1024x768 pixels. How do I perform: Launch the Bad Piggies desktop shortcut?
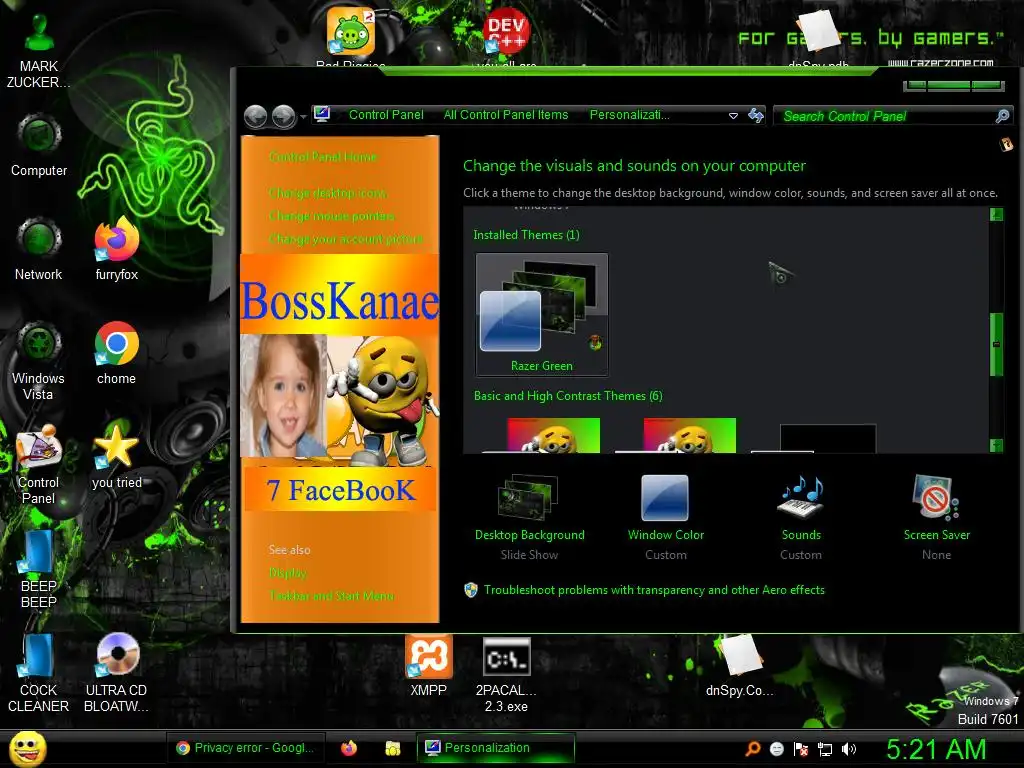click(351, 36)
